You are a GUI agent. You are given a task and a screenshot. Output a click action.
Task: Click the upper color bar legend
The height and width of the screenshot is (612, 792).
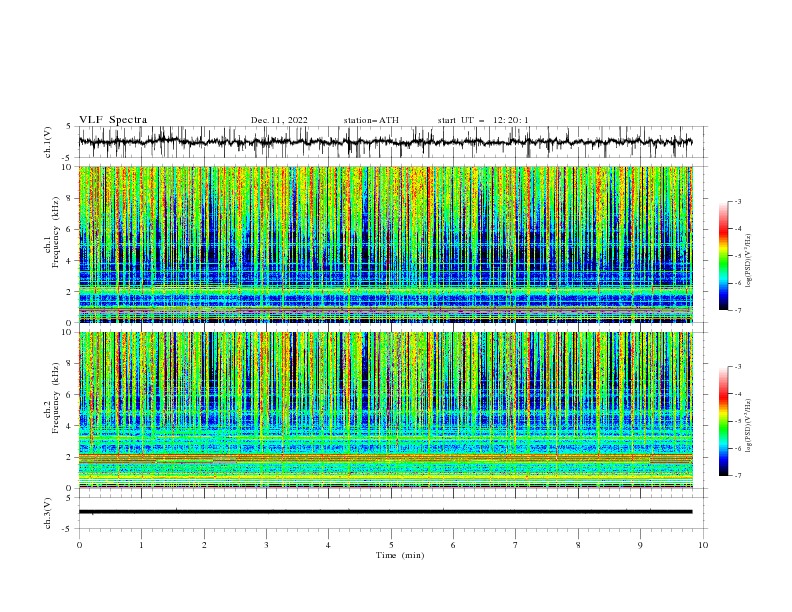[724, 256]
